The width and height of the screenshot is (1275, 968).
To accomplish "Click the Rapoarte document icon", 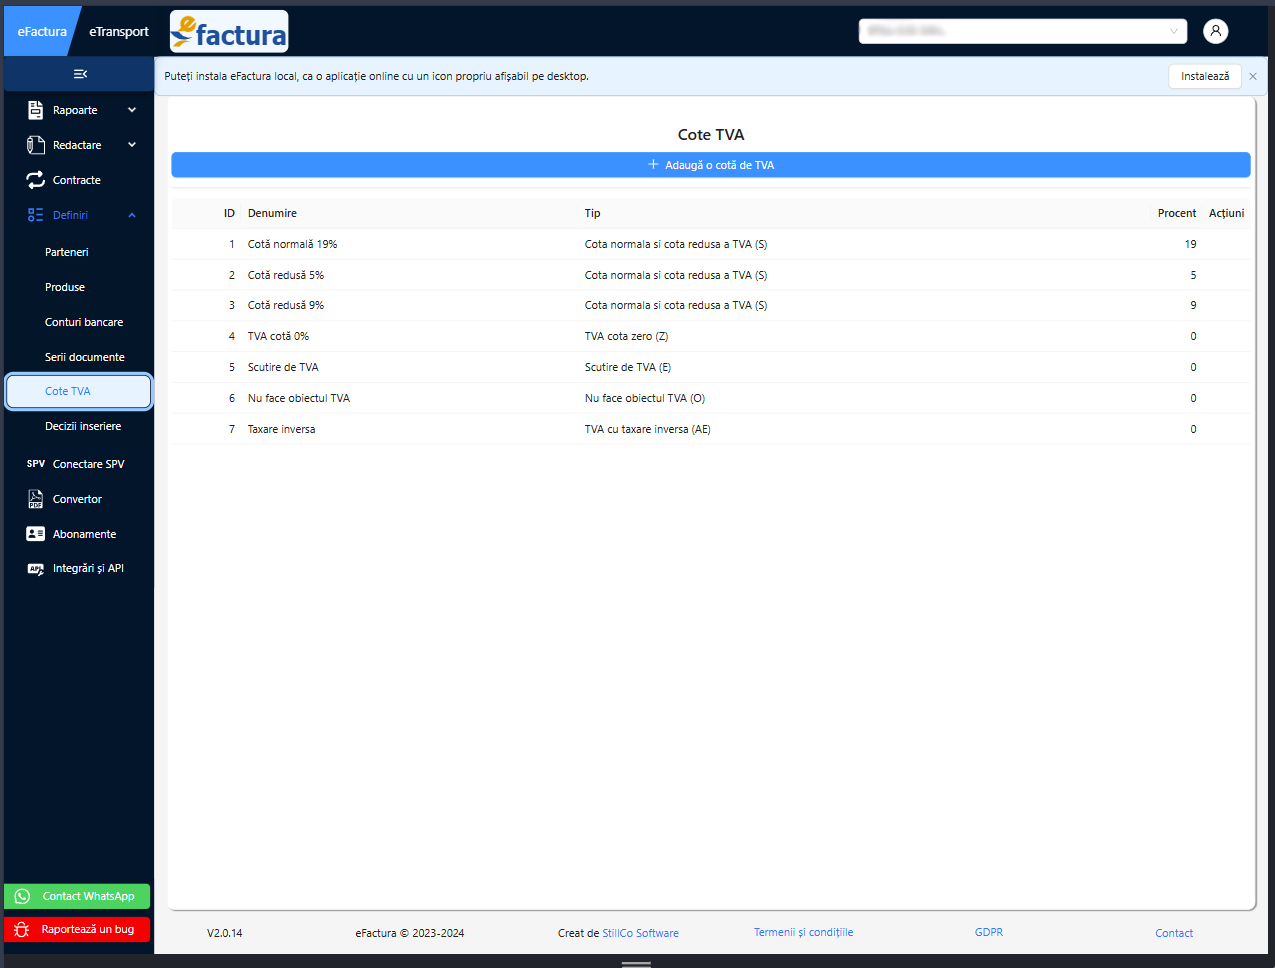I will (36, 110).
